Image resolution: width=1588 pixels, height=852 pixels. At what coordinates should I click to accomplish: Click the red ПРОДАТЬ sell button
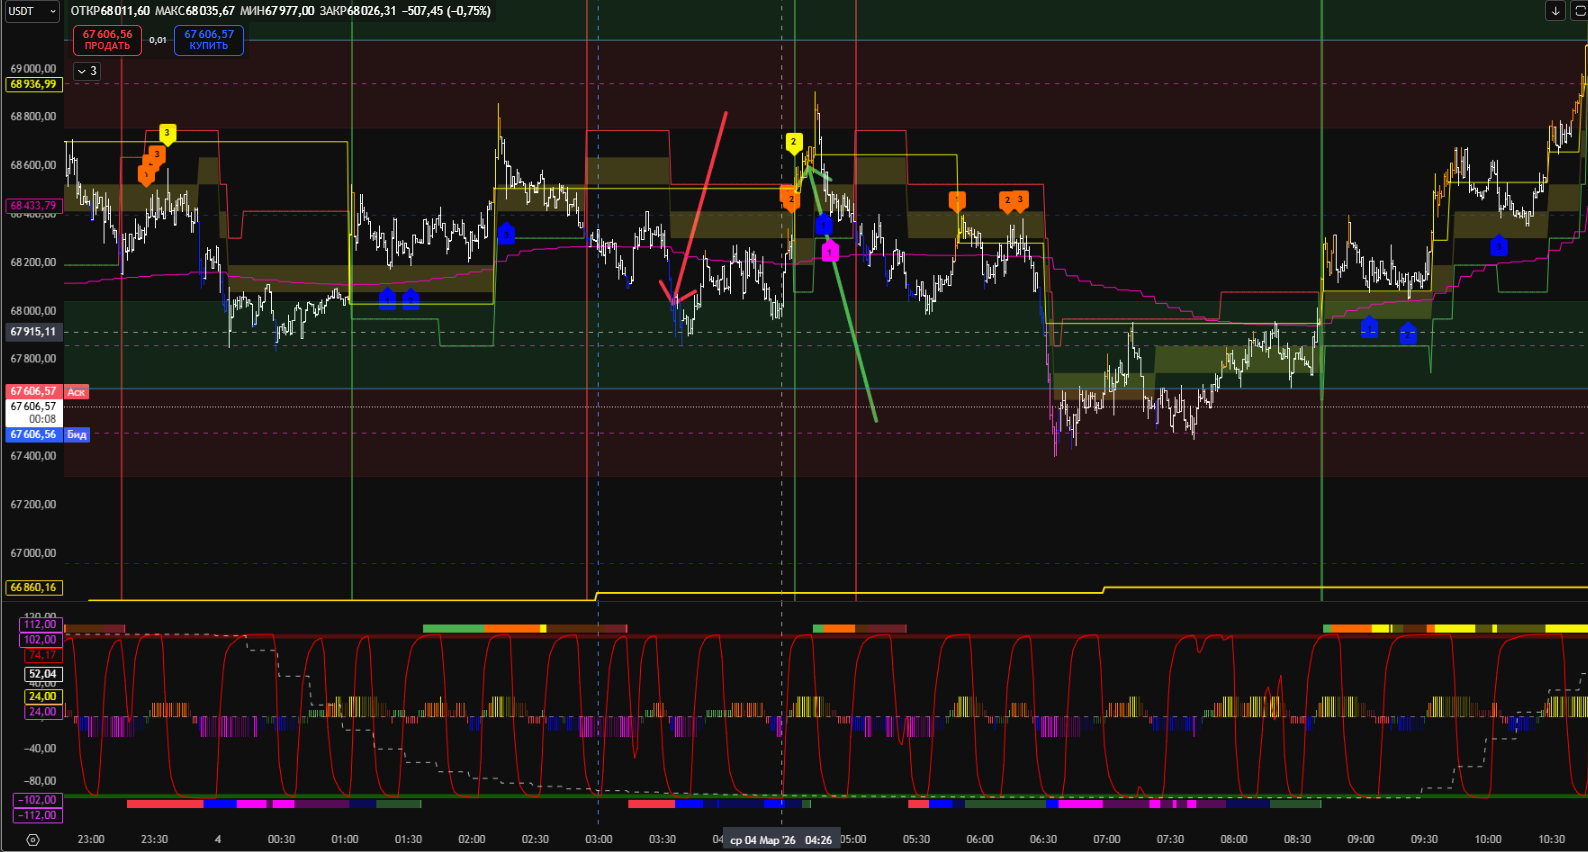(107, 40)
